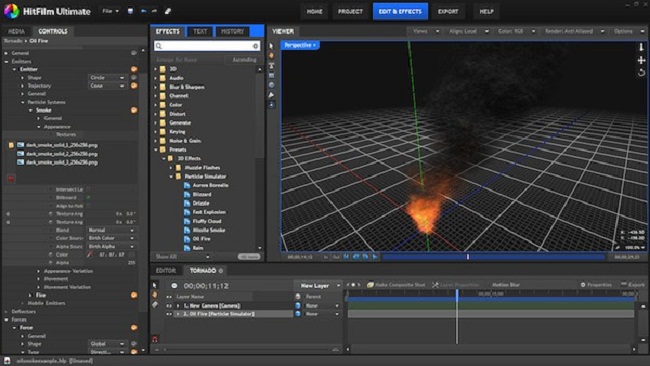
Task: Toggle visibility of New Camera layer
Action: (169, 305)
